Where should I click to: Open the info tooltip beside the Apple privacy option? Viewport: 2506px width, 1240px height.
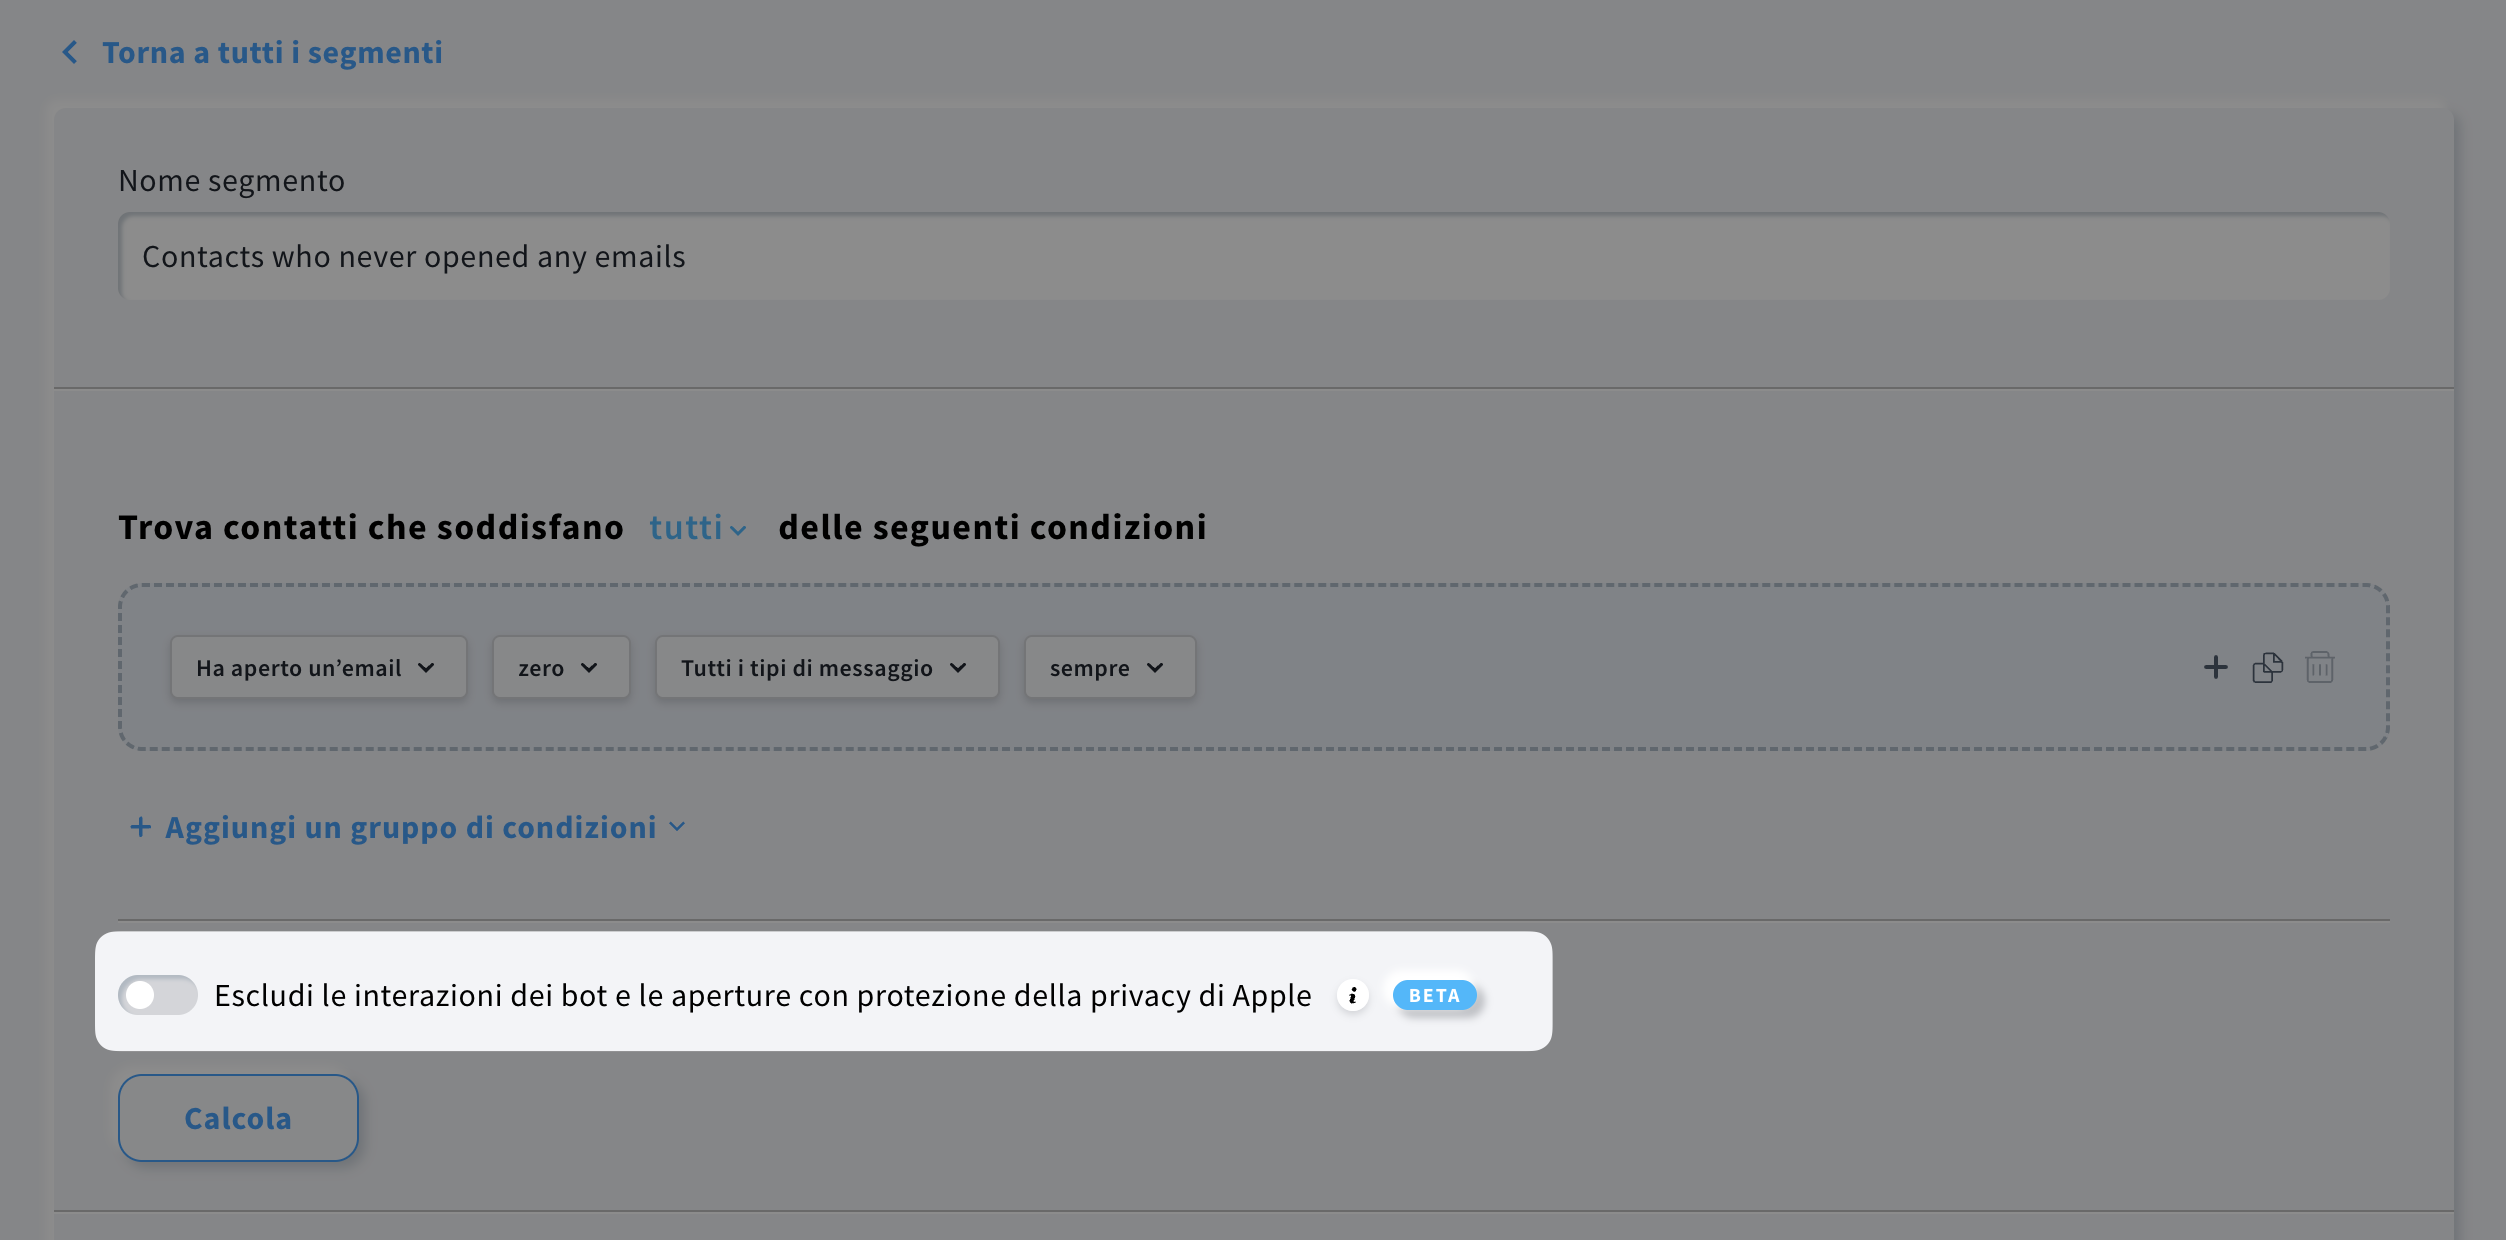1353,995
